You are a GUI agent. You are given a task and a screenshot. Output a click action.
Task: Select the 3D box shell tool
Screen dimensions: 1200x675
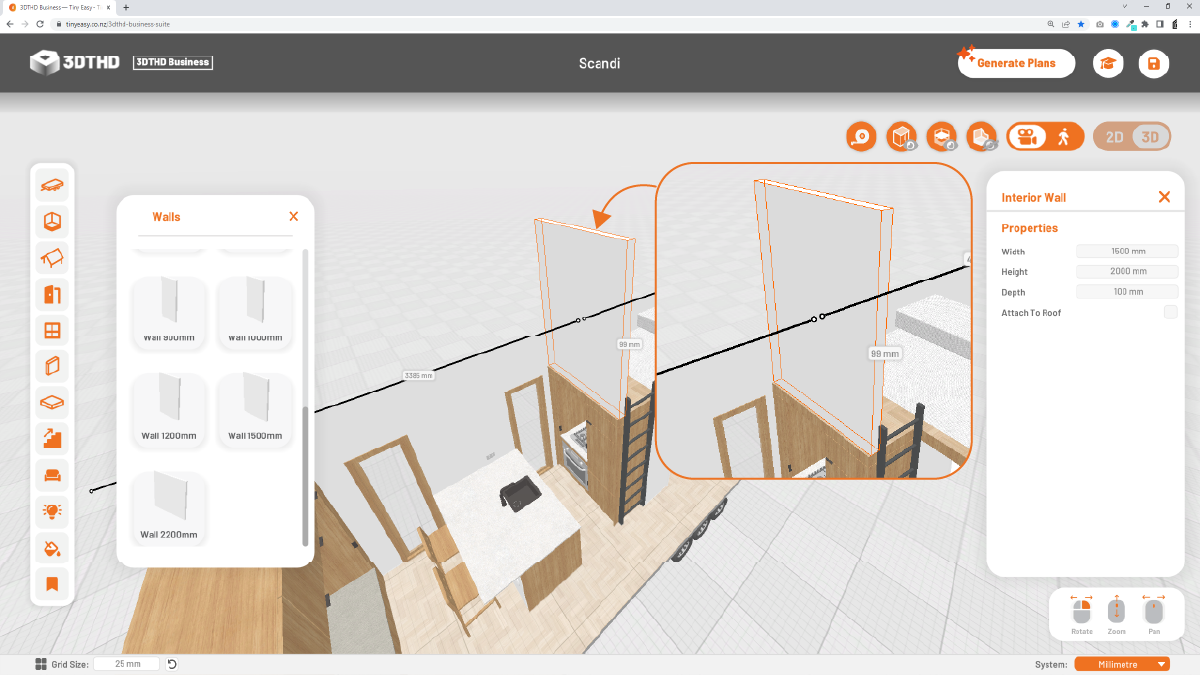[x=52, y=221]
